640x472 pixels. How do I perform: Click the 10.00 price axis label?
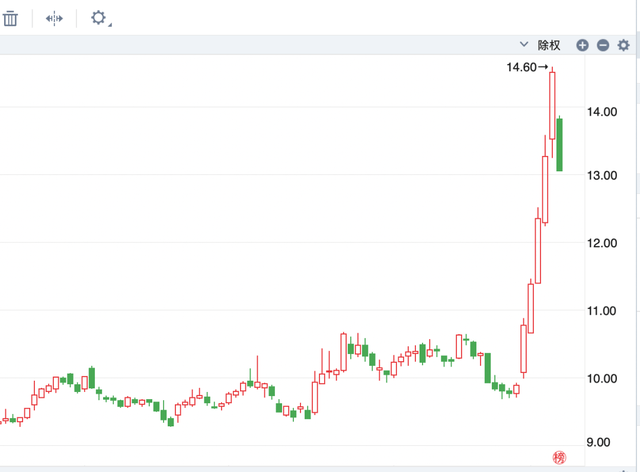(602, 378)
